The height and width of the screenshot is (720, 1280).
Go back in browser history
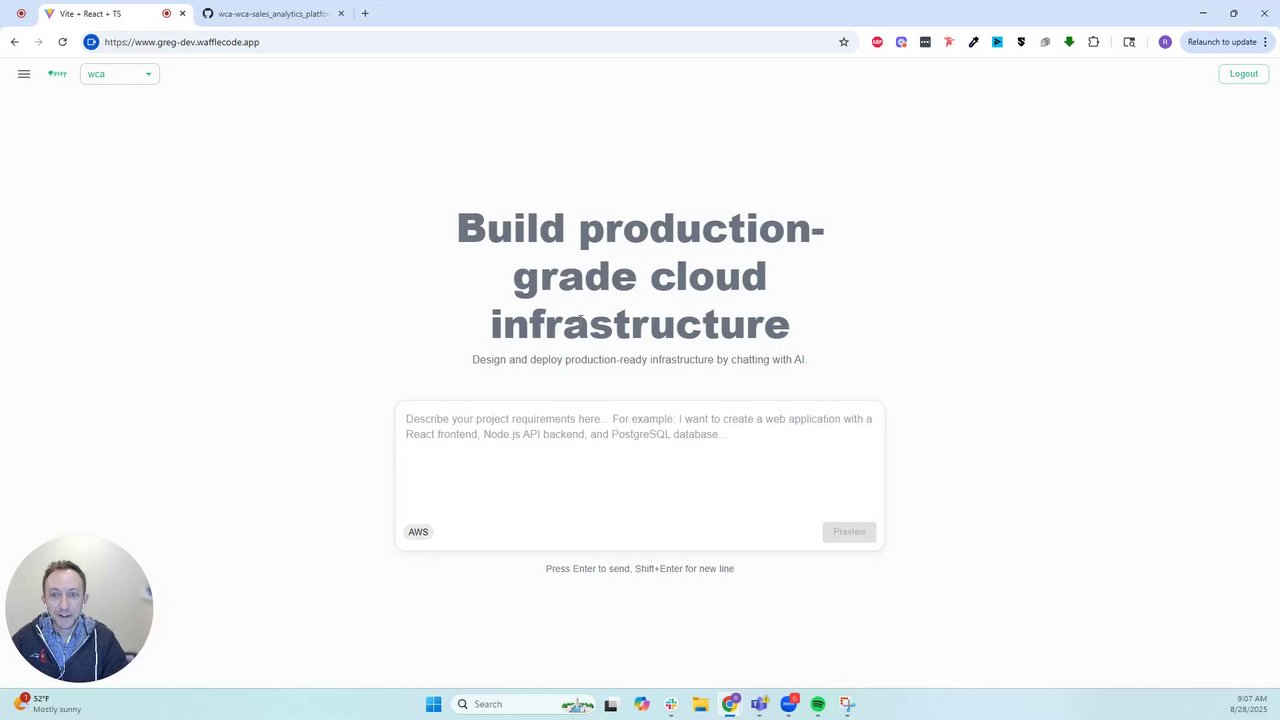coord(15,42)
